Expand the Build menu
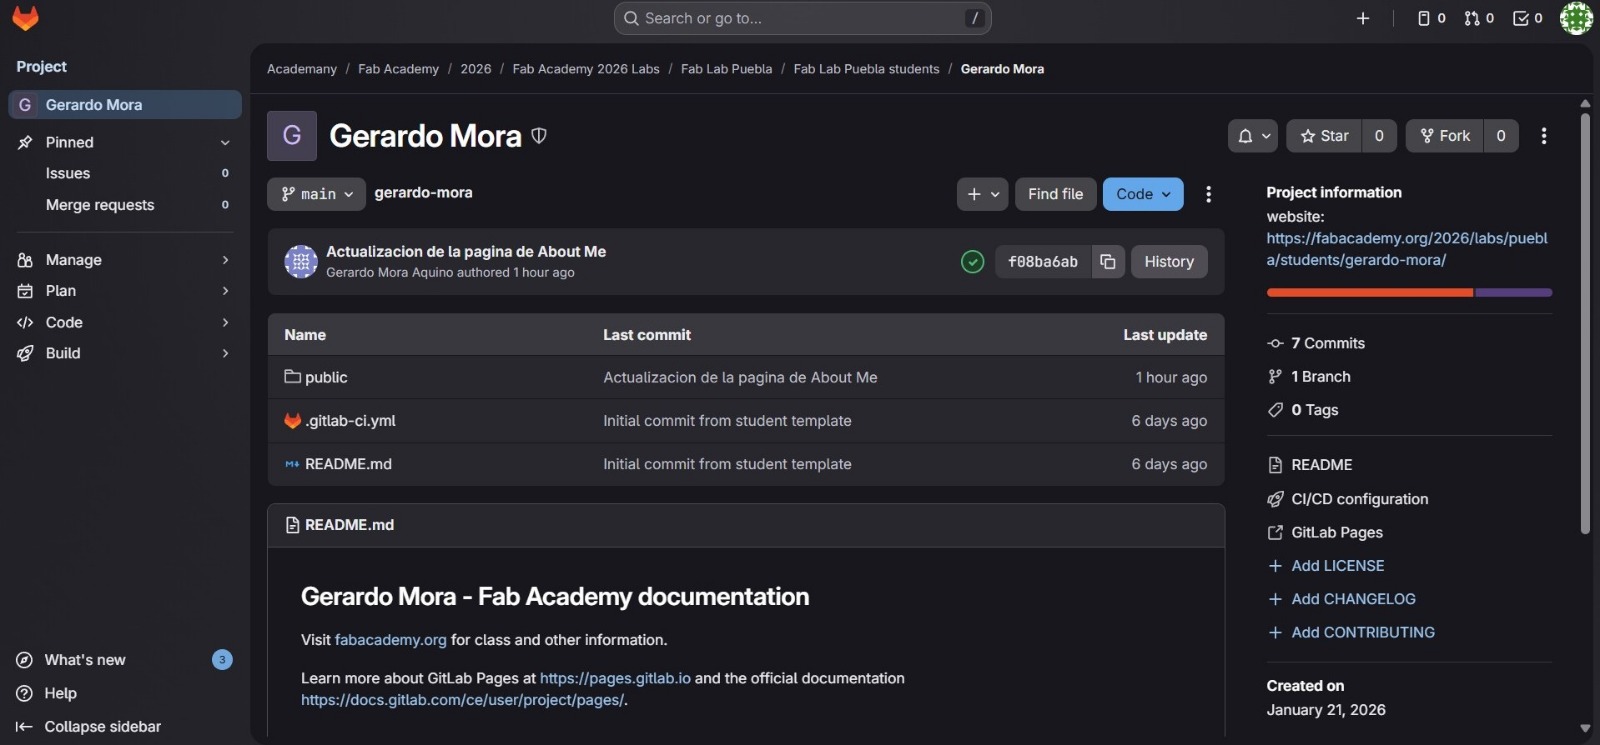The image size is (1600, 745). click(125, 354)
